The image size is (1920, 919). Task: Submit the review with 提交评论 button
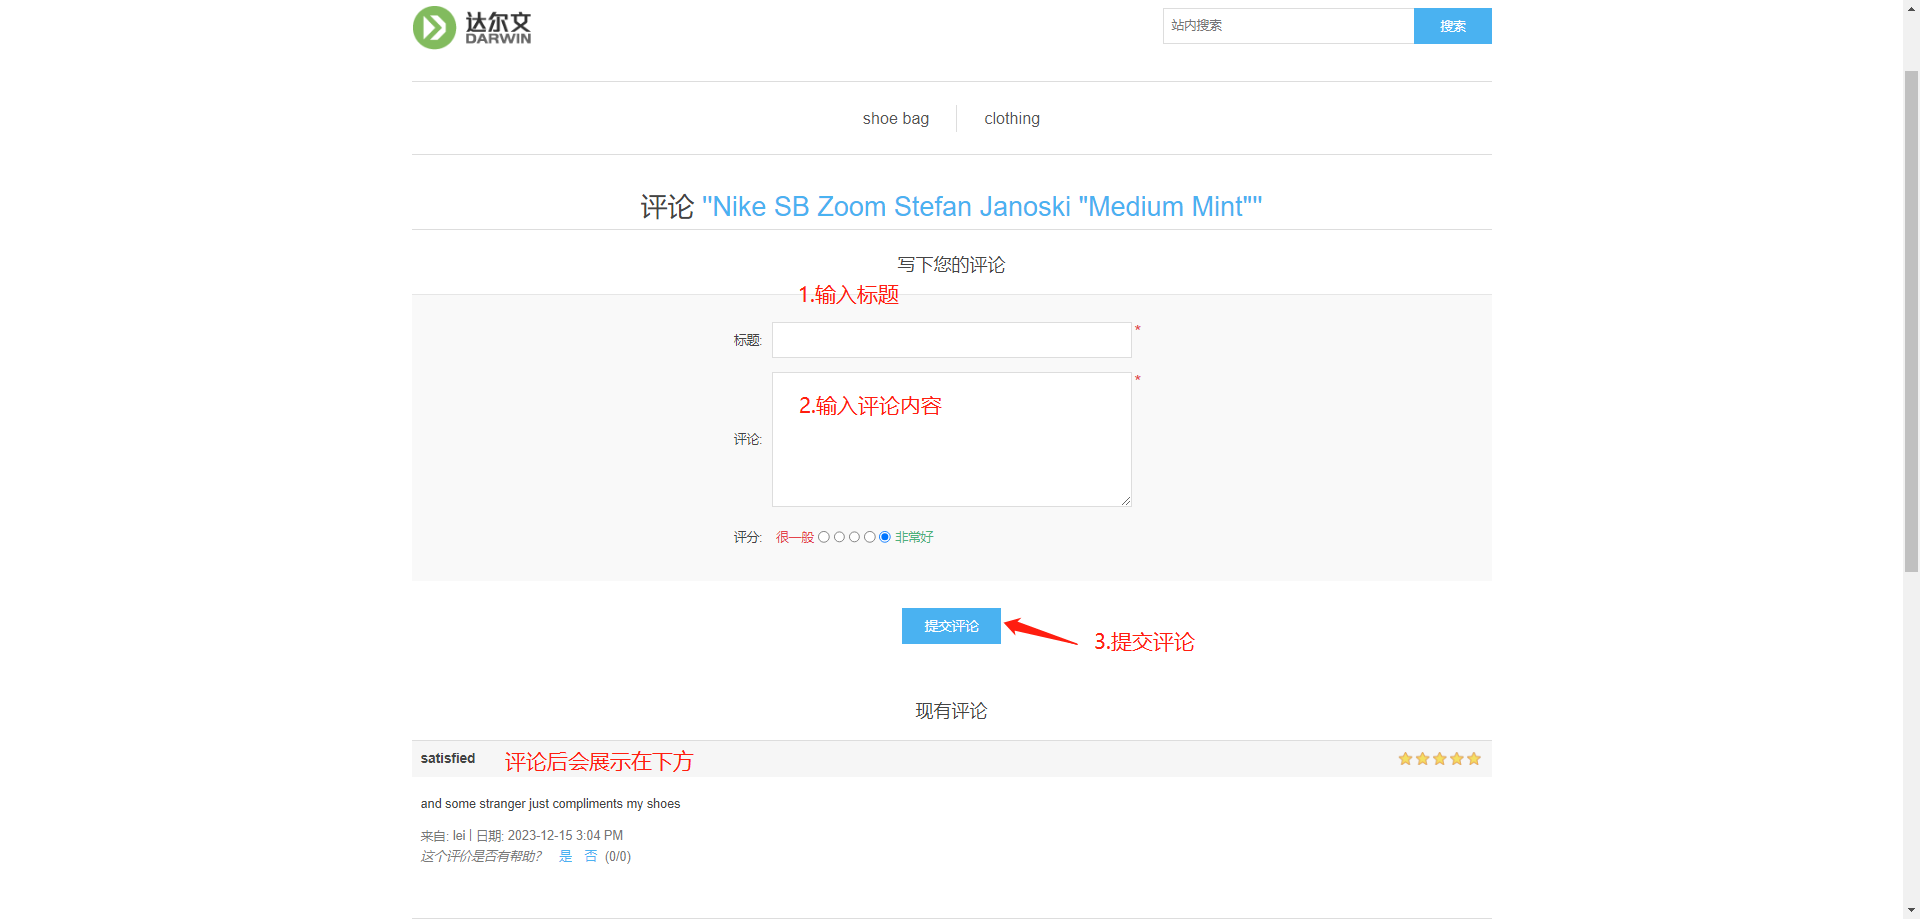point(951,626)
